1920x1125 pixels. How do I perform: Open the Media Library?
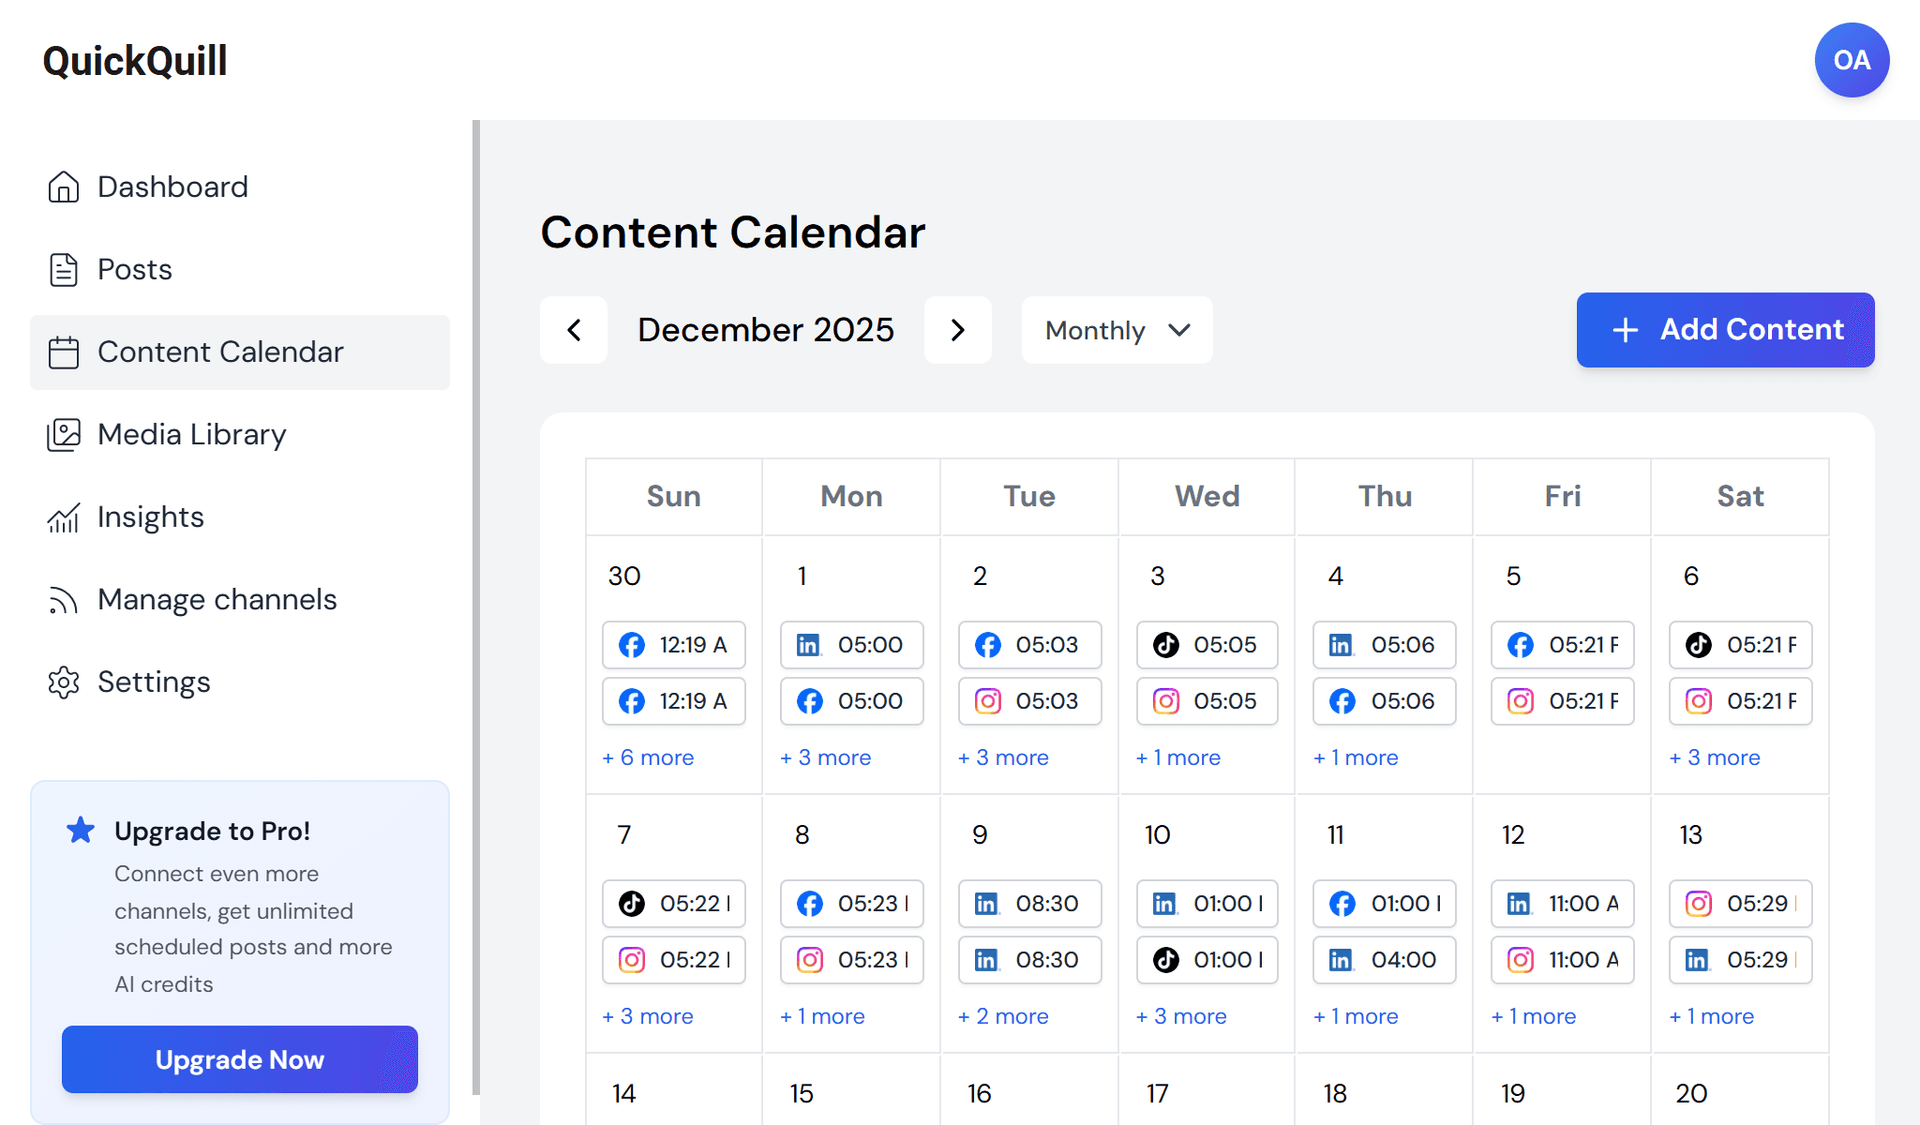click(x=190, y=434)
